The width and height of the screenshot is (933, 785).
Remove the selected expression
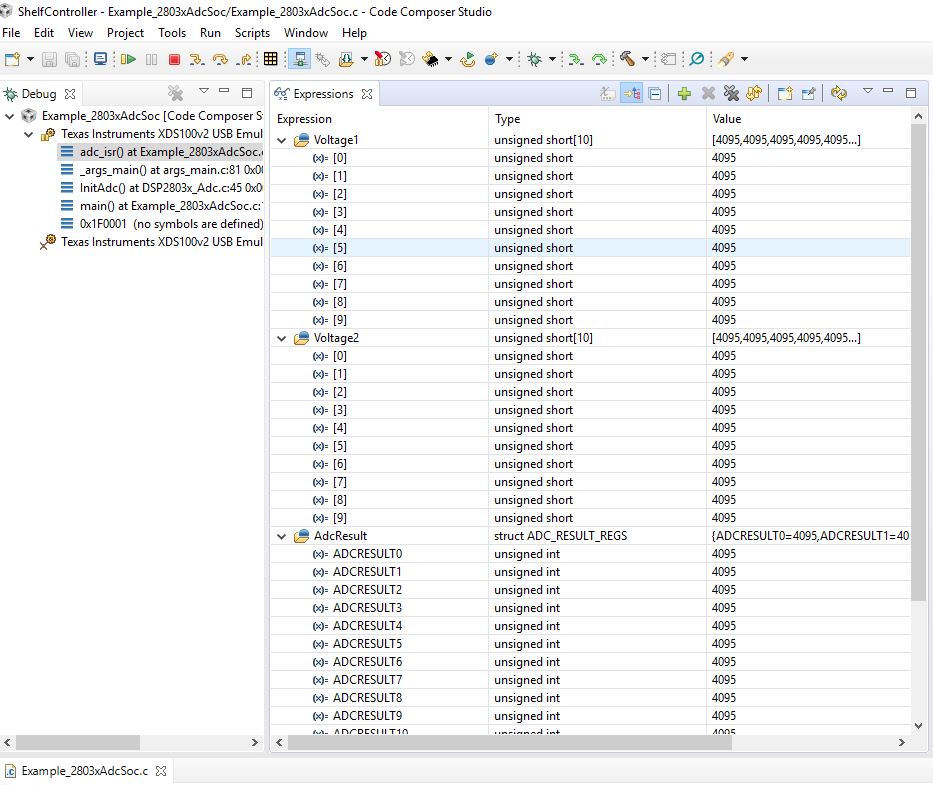[707, 93]
